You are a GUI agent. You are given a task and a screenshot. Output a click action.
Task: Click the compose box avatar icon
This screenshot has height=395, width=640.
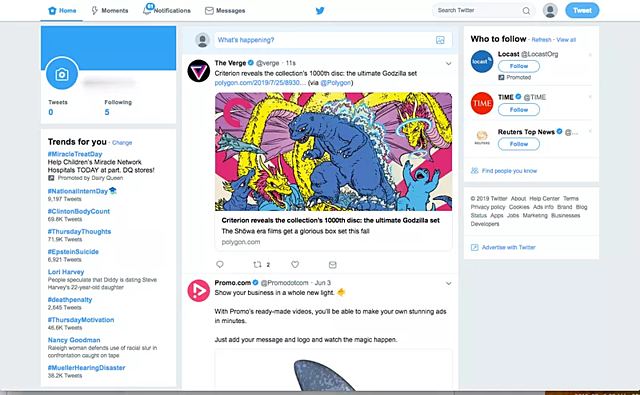(202, 40)
